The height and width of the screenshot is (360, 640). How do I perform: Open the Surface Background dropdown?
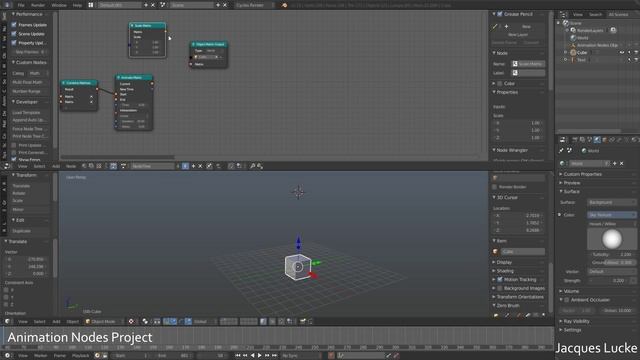point(611,202)
